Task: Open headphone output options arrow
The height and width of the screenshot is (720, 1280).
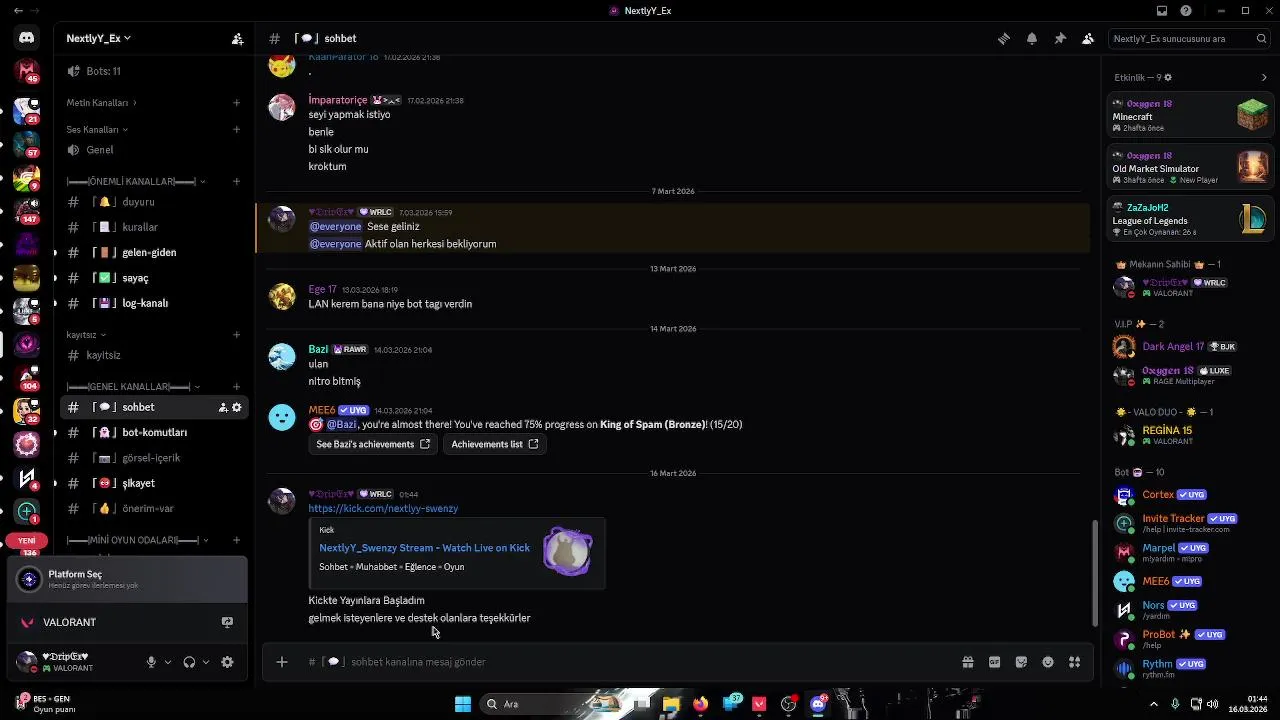Action: 206,662
